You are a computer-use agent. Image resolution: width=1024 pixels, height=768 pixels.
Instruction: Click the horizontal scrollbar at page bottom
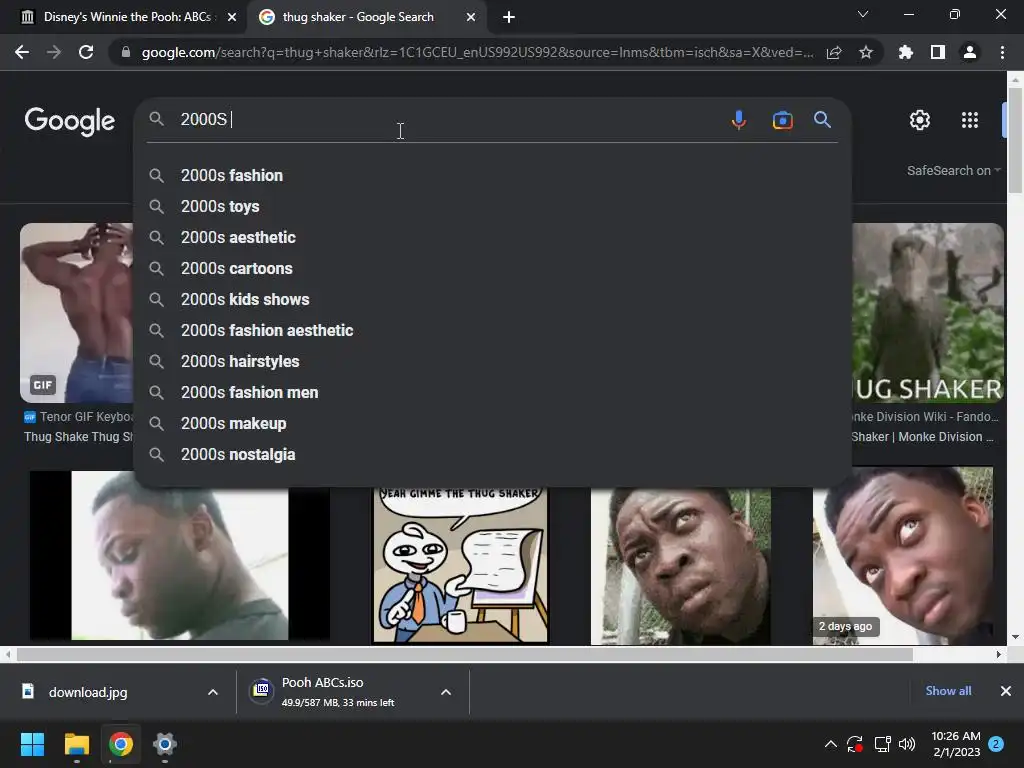point(464,654)
